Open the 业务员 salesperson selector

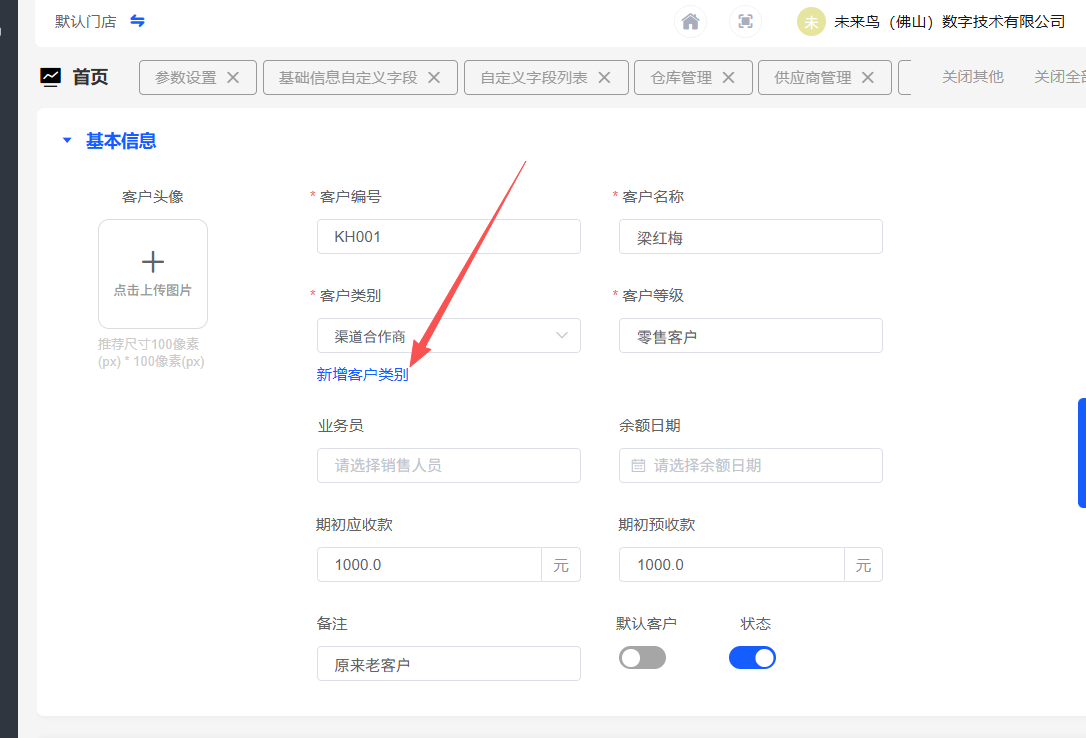coord(448,465)
